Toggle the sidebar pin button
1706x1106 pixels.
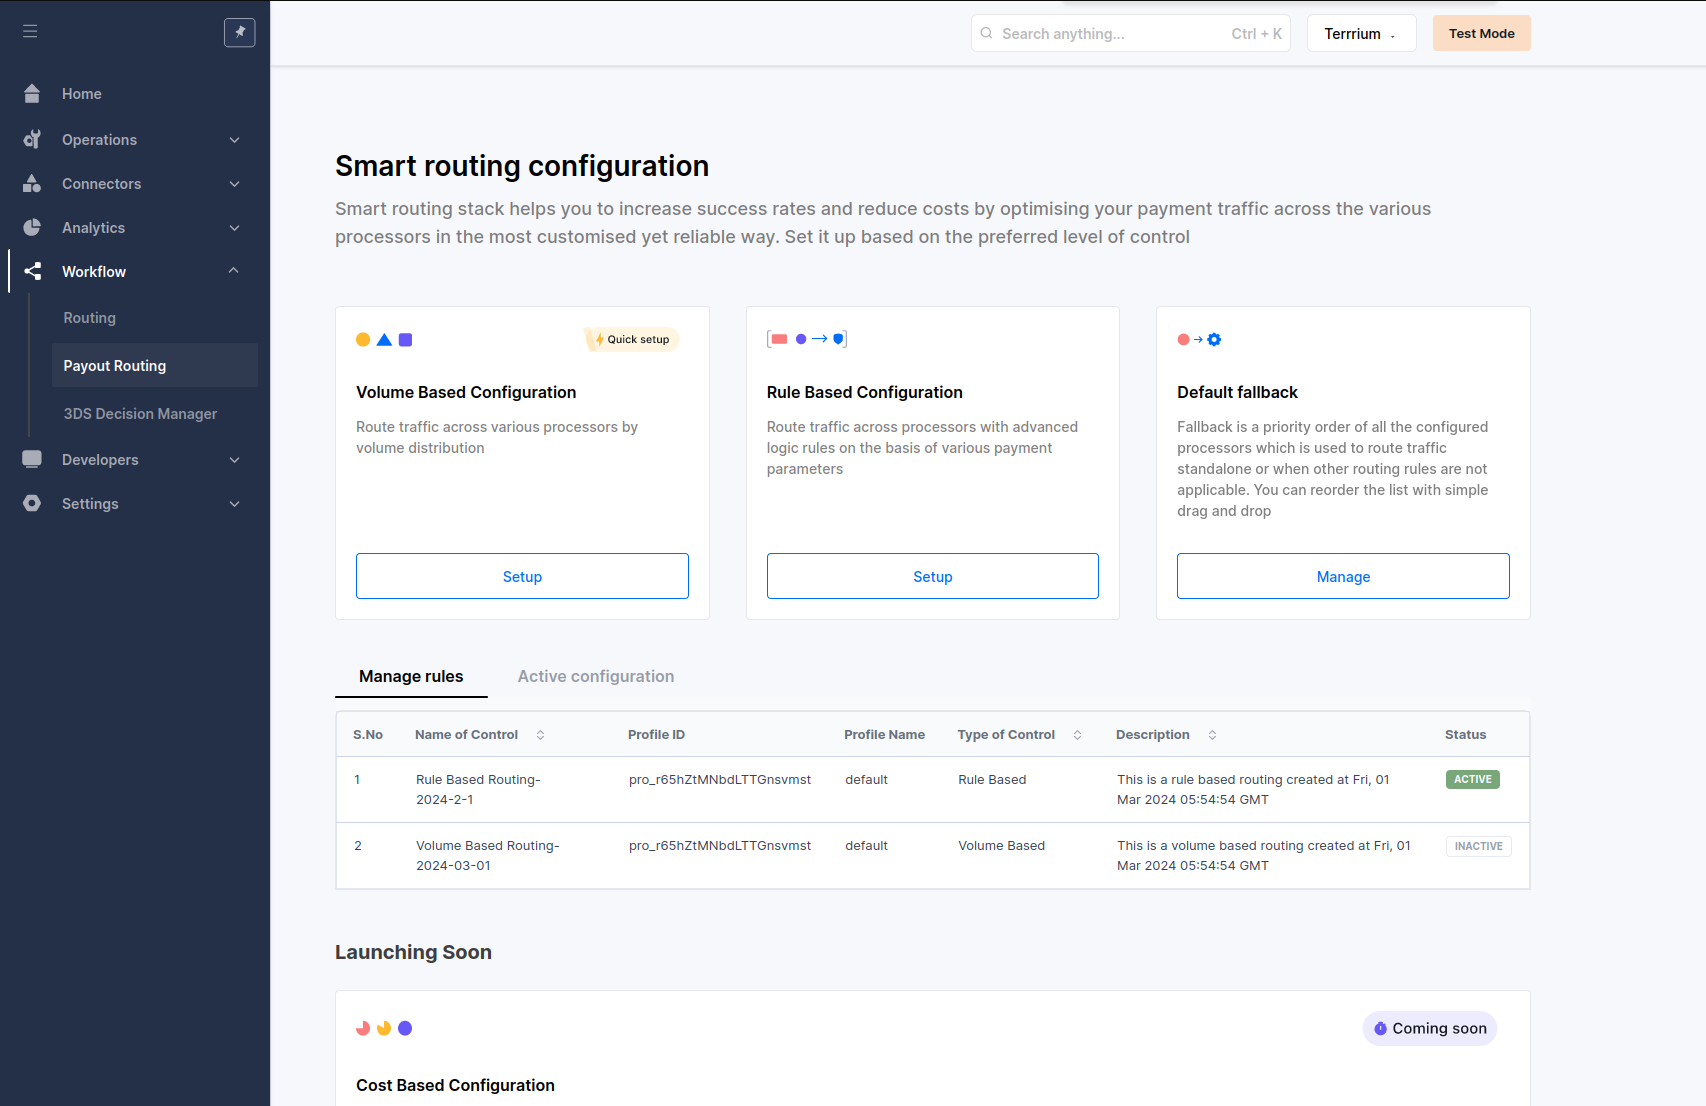click(239, 32)
